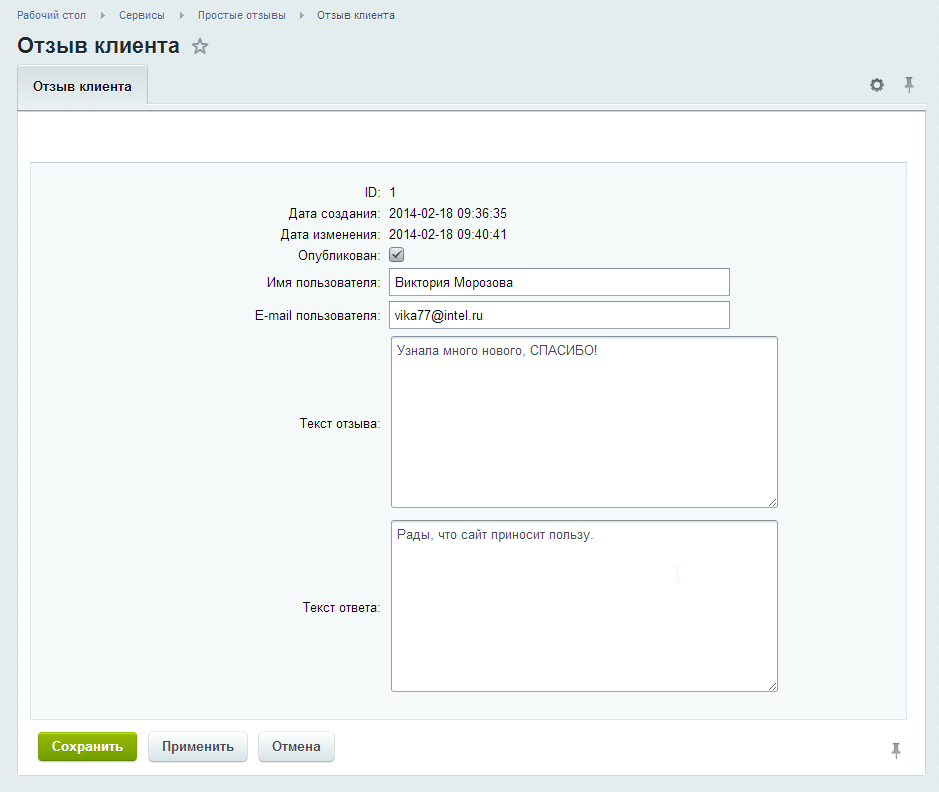
Task: Click the pin icon near the buttons
Action: (896, 749)
